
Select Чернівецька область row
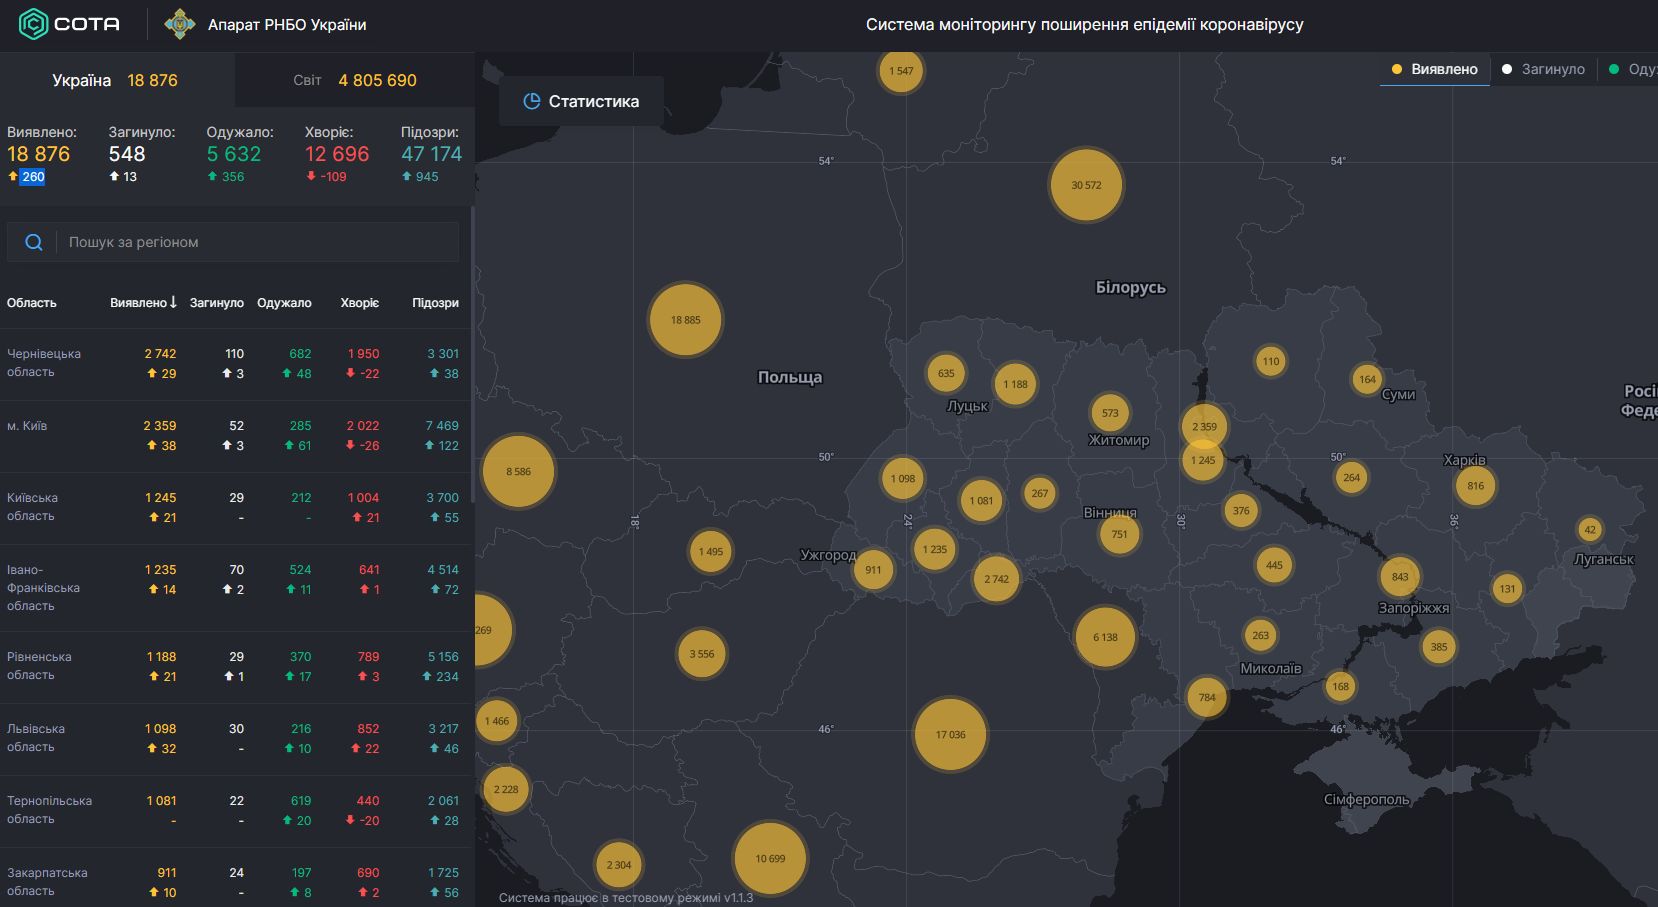44,363
